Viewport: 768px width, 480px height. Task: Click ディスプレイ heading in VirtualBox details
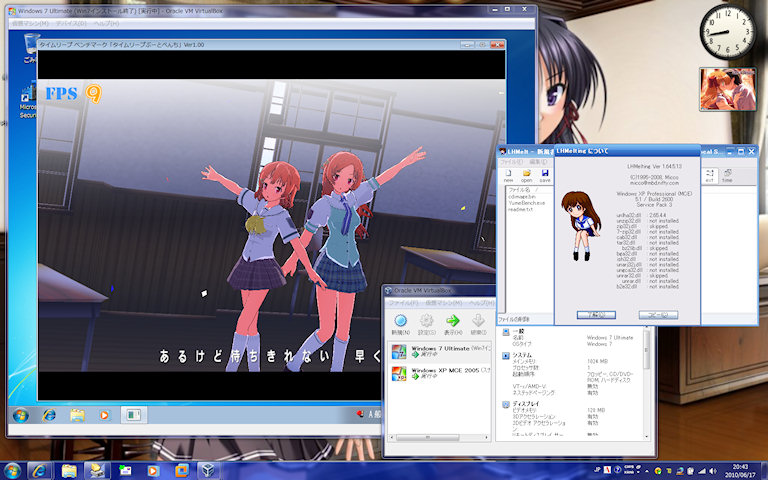pyautogui.click(x=526, y=404)
